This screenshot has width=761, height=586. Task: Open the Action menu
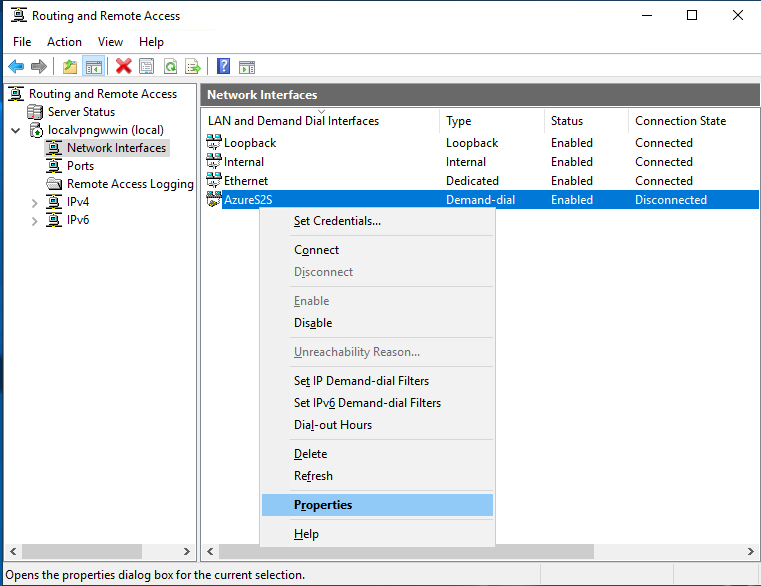point(64,42)
